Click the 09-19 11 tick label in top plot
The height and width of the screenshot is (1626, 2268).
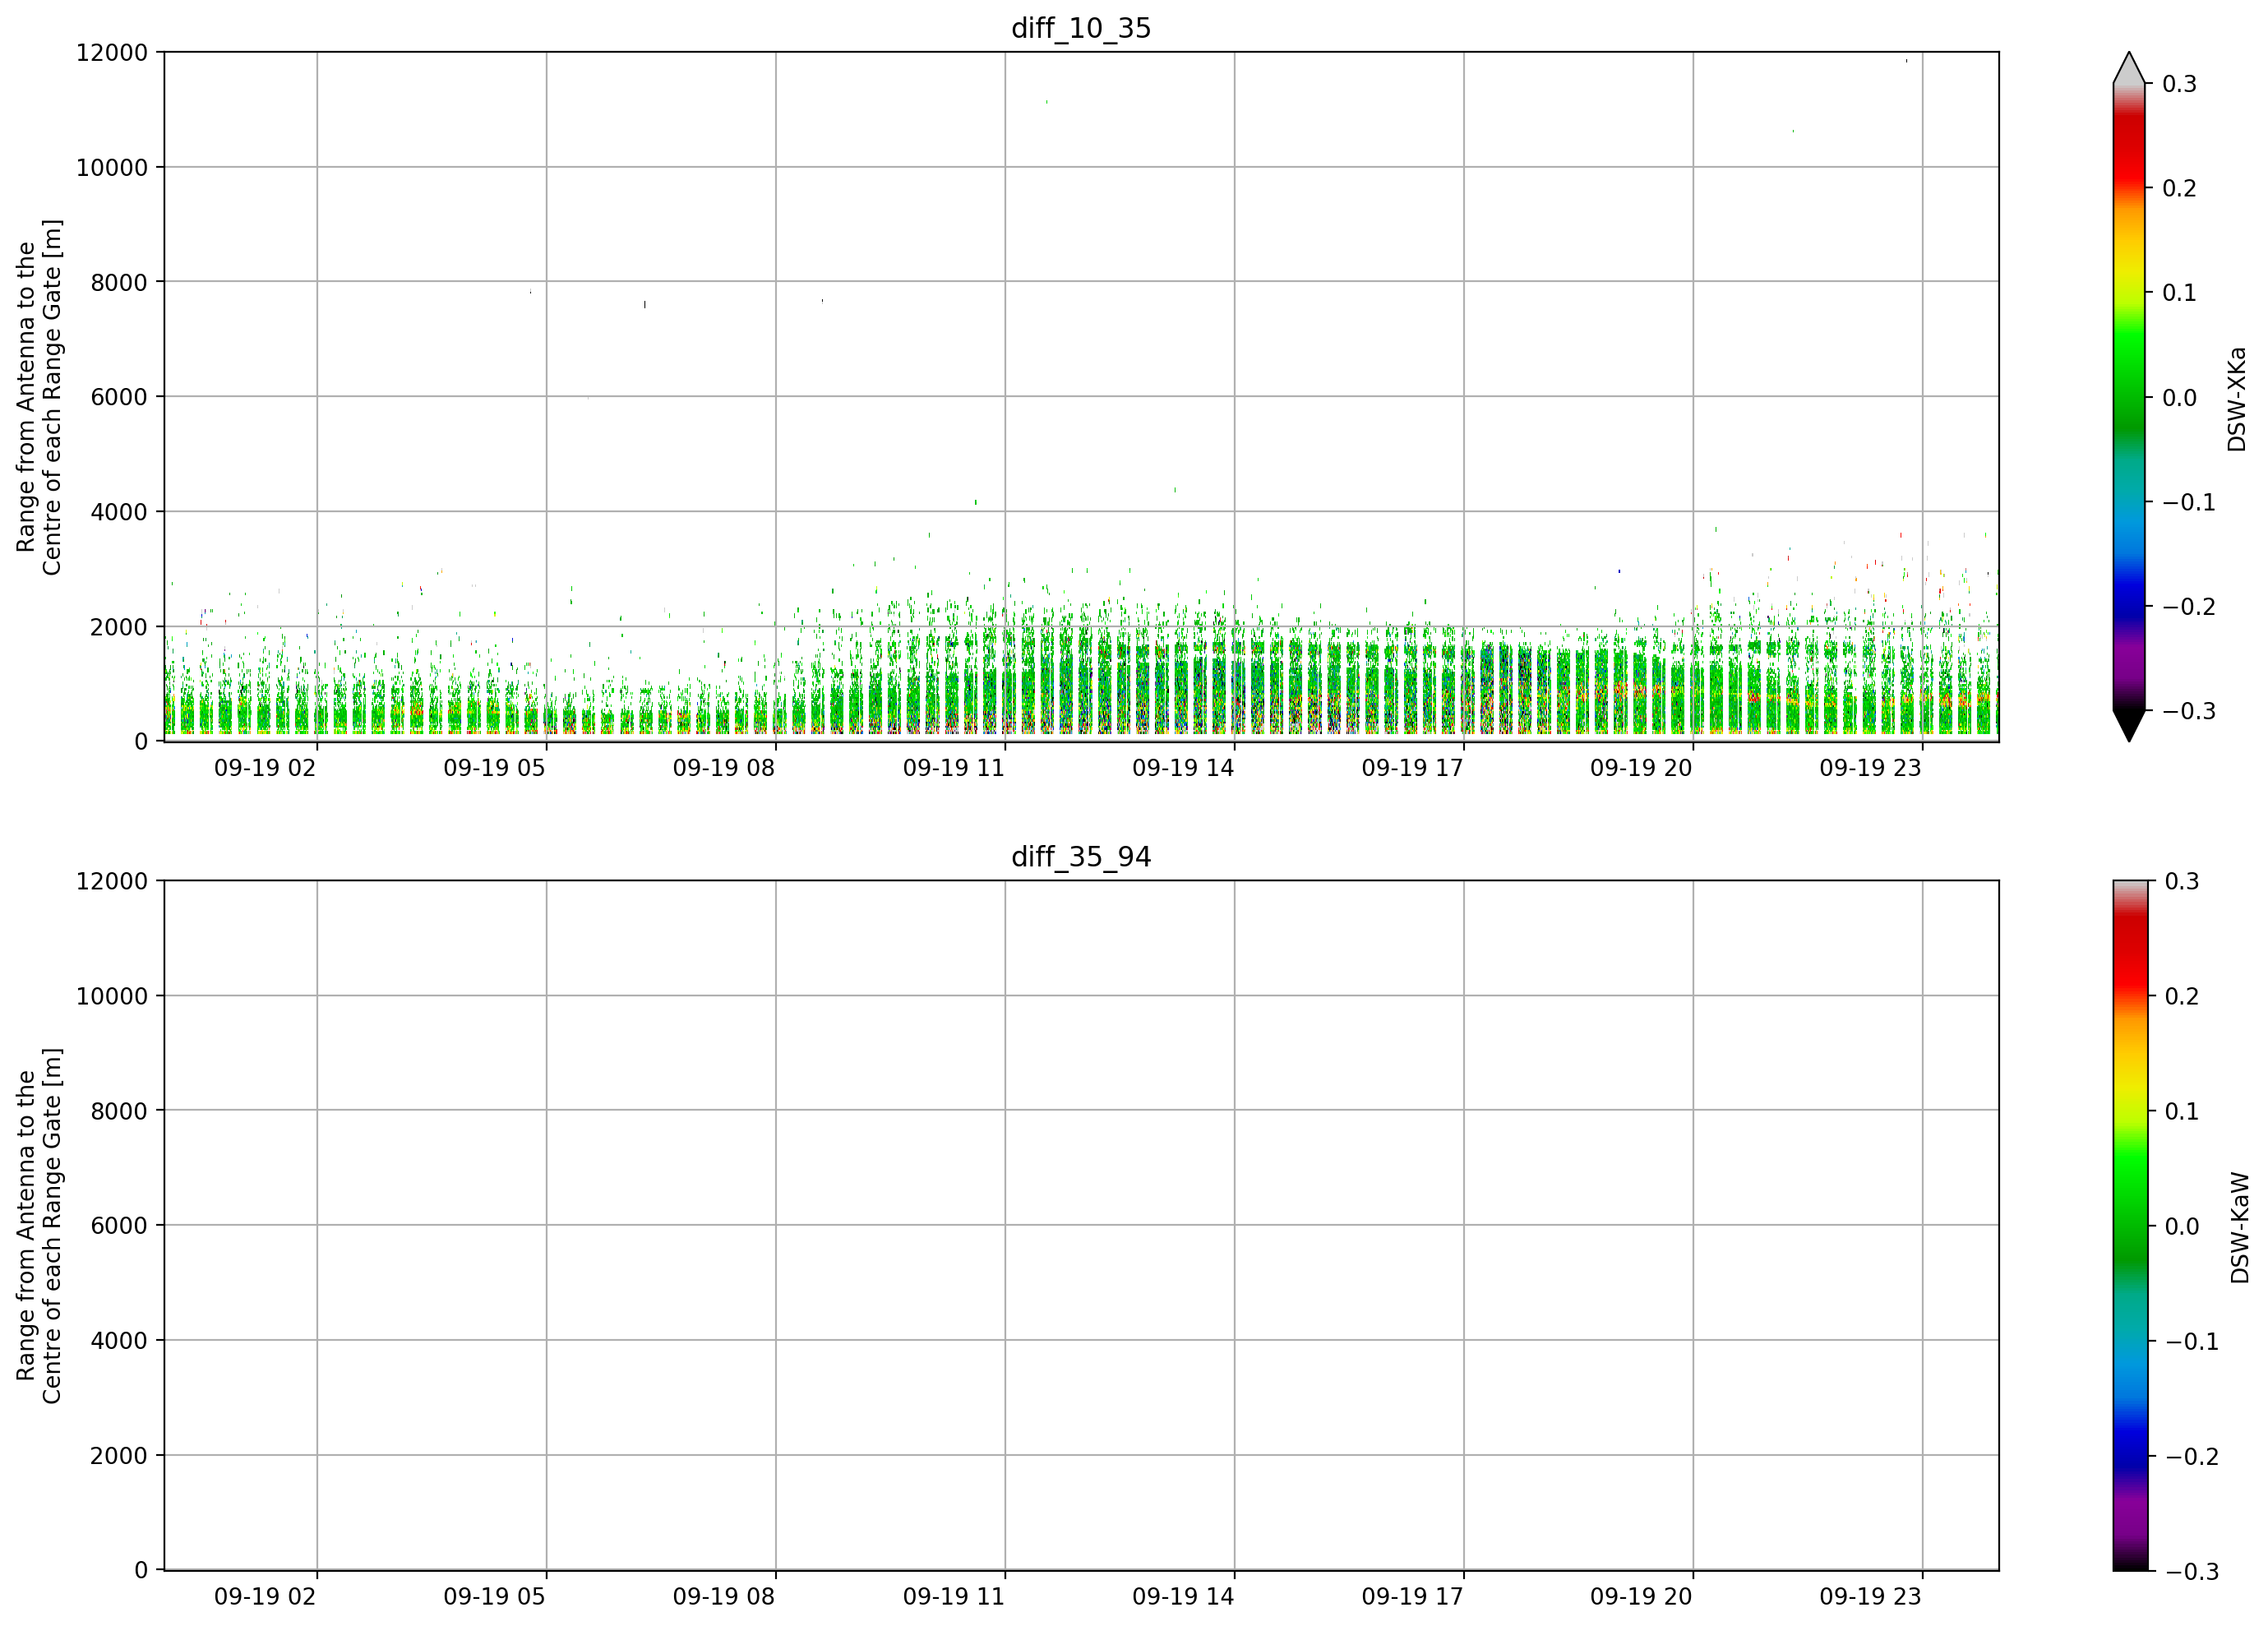(x=953, y=768)
